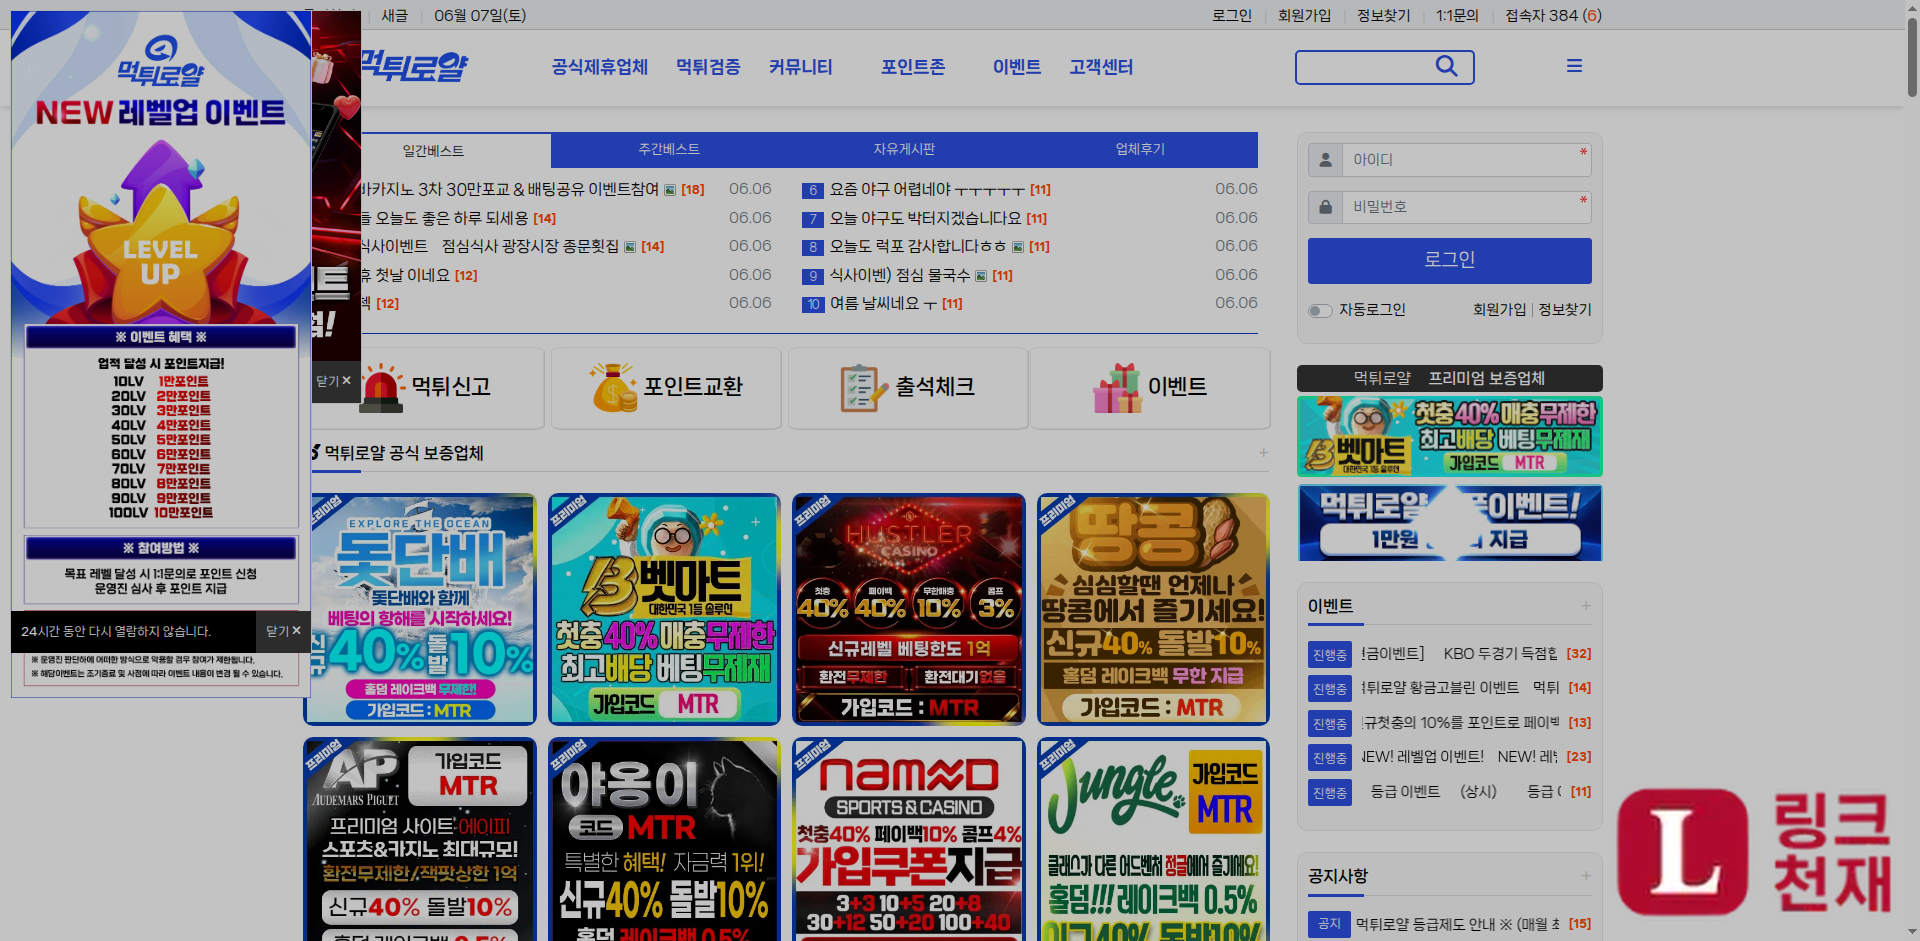Click 회원가입 link in top bar
Viewport: 1920px width, 941px height.
coord(1304,15)
